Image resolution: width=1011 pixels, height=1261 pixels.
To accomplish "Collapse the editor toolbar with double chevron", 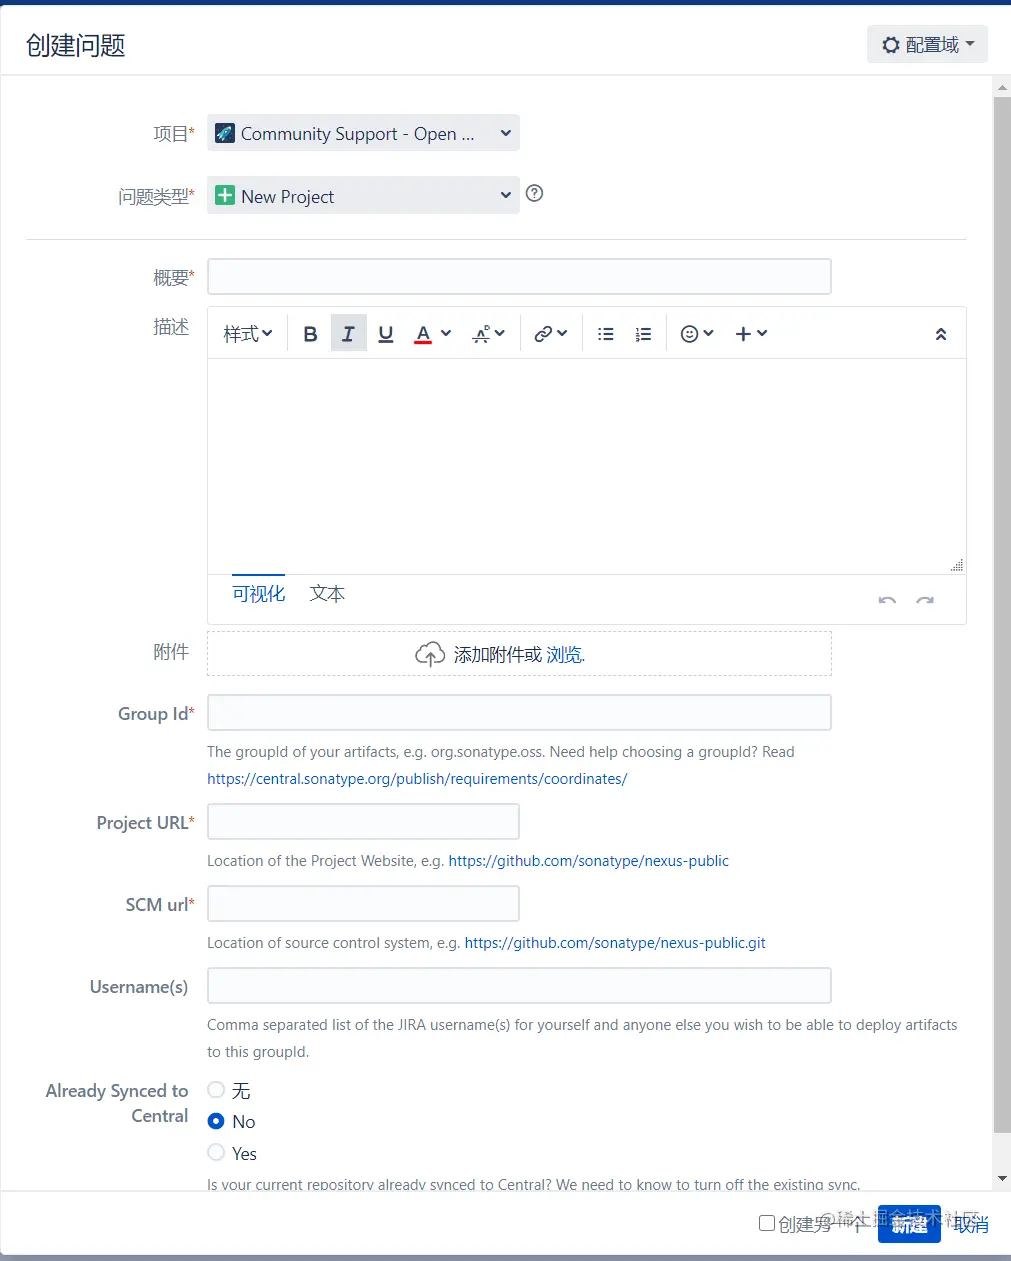I will (941, 334).
